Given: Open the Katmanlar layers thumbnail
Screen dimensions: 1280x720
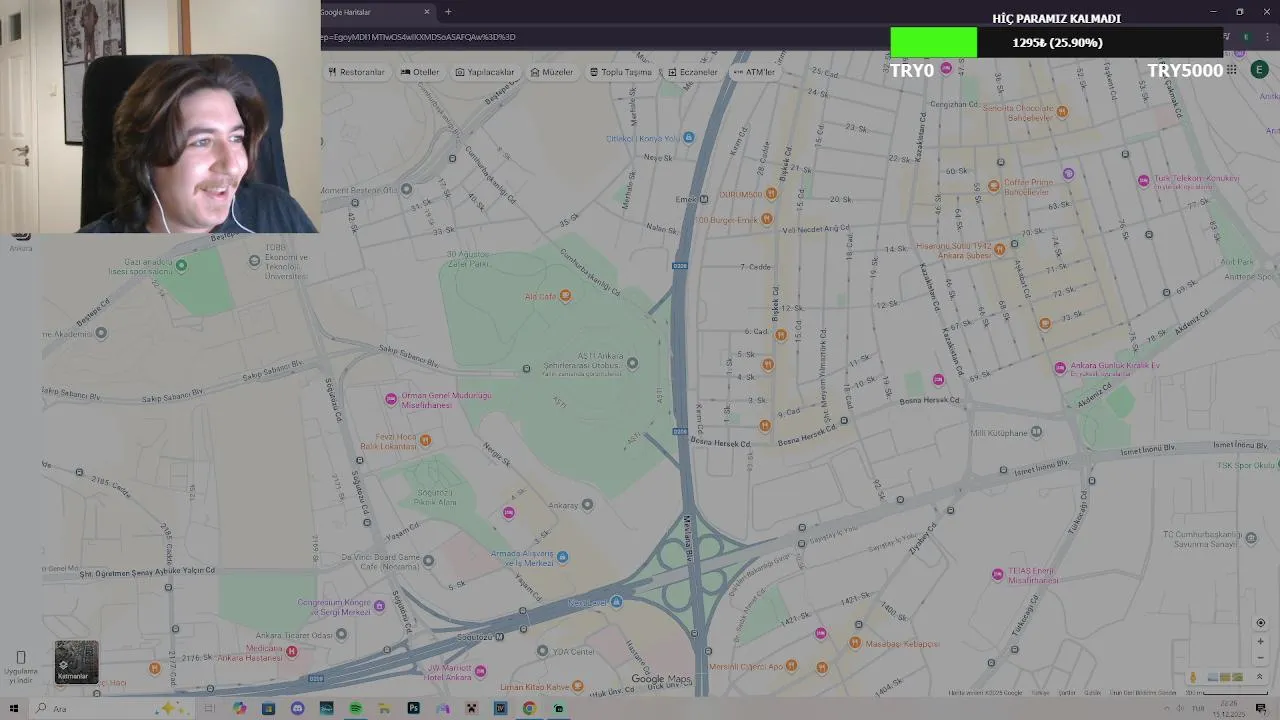Looking at the screenshot, I should coord(76,662).
